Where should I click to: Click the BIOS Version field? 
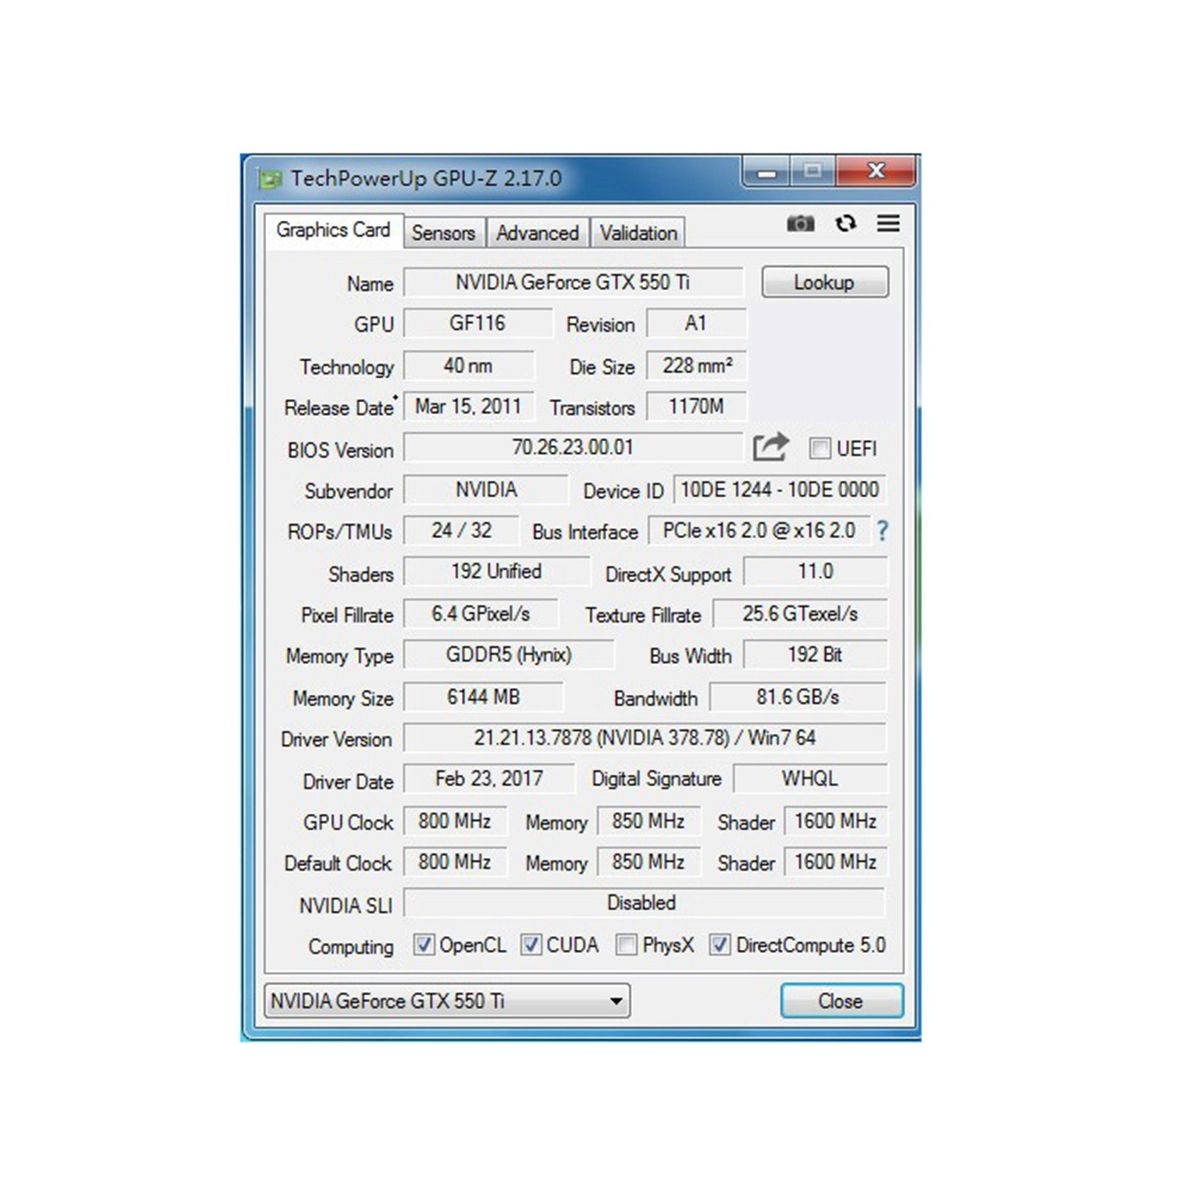tap(572, 447)
